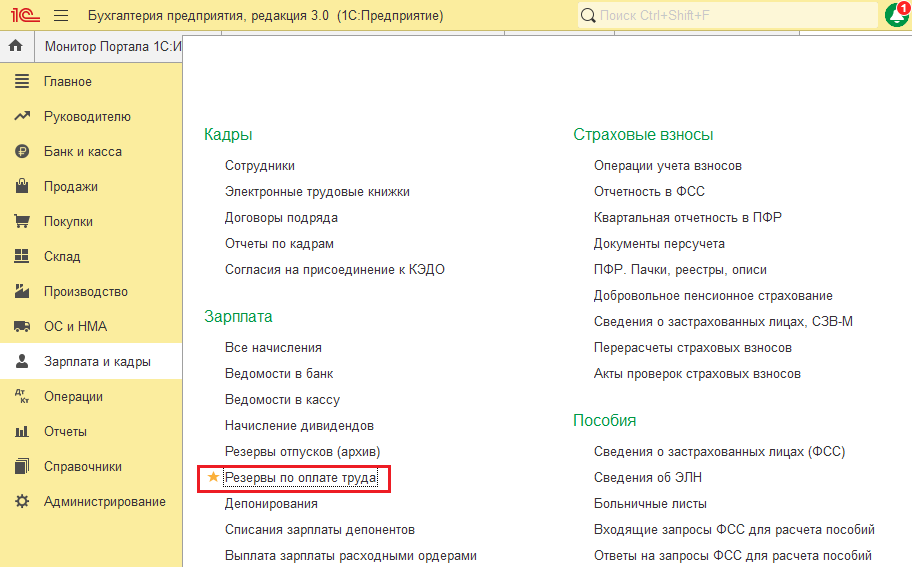Open the Банк и касса section
Image resolution: width=912 pixels, height=567 pixels.
coord(83,151)
